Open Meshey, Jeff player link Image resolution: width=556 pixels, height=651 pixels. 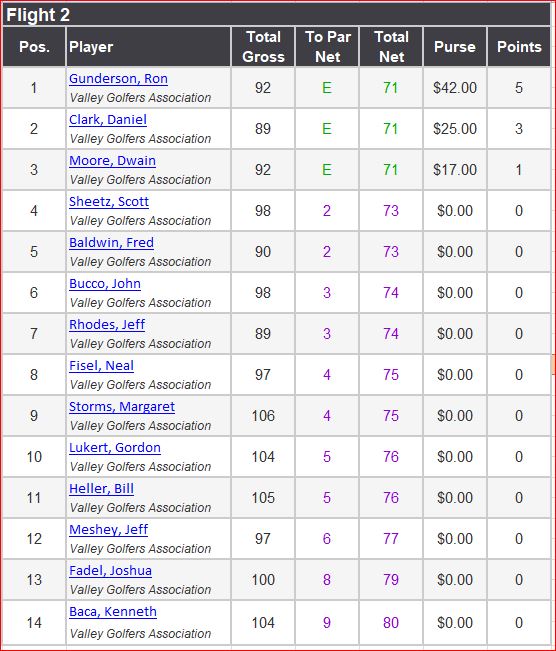pyautogui.click(x=108, y=530)
